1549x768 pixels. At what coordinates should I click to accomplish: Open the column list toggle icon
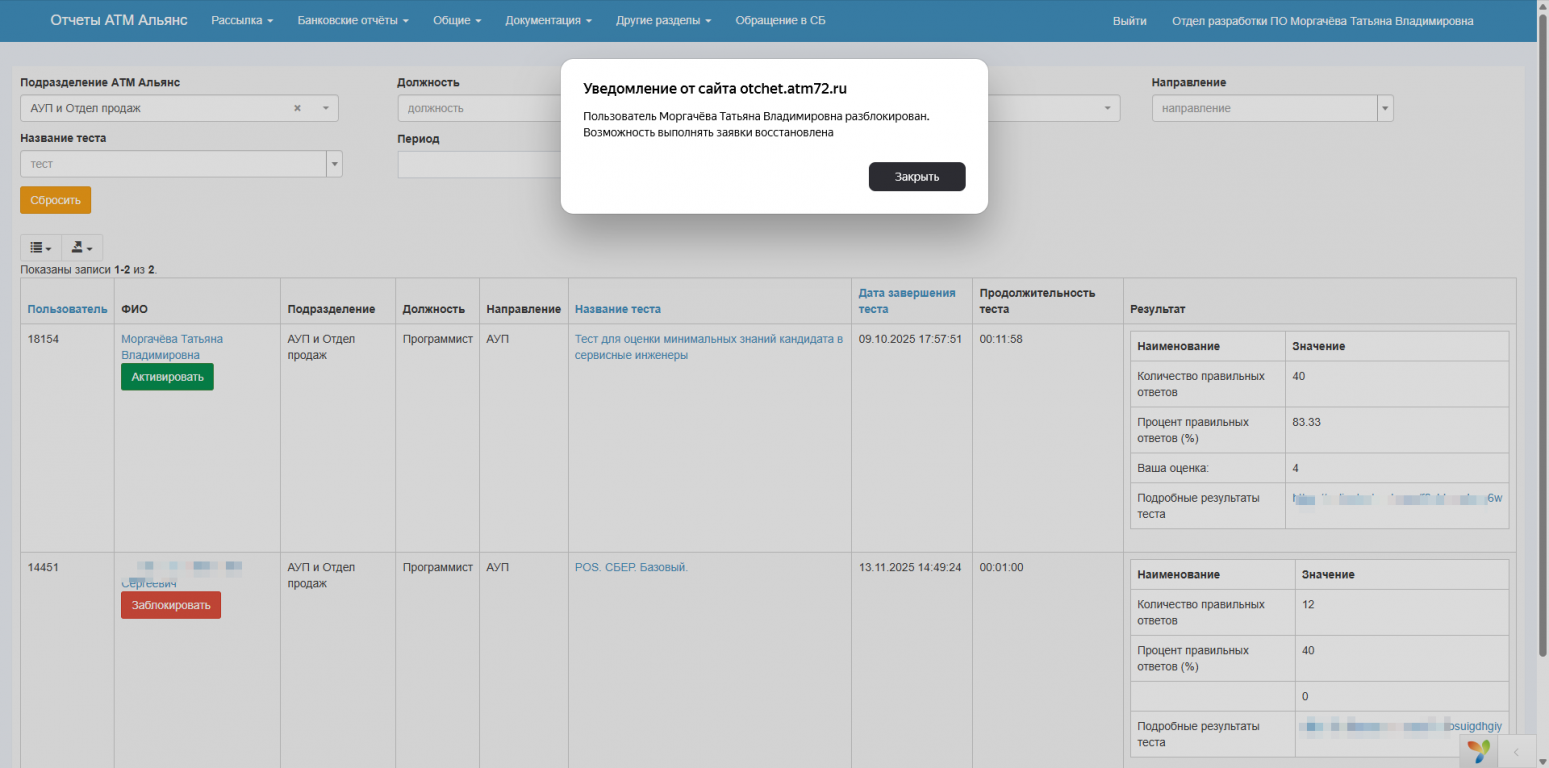41,248
